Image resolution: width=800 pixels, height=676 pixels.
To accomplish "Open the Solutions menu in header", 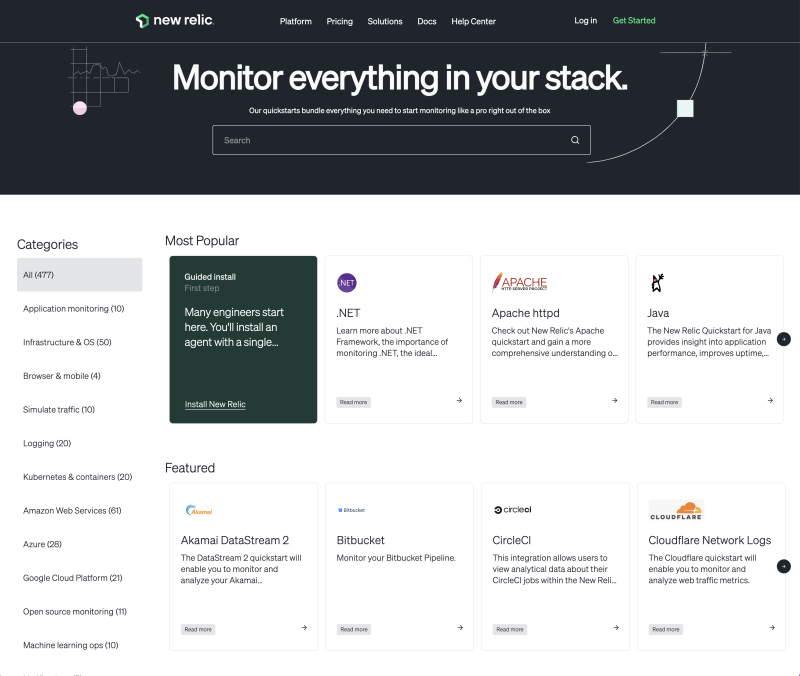I will [385, 21].
